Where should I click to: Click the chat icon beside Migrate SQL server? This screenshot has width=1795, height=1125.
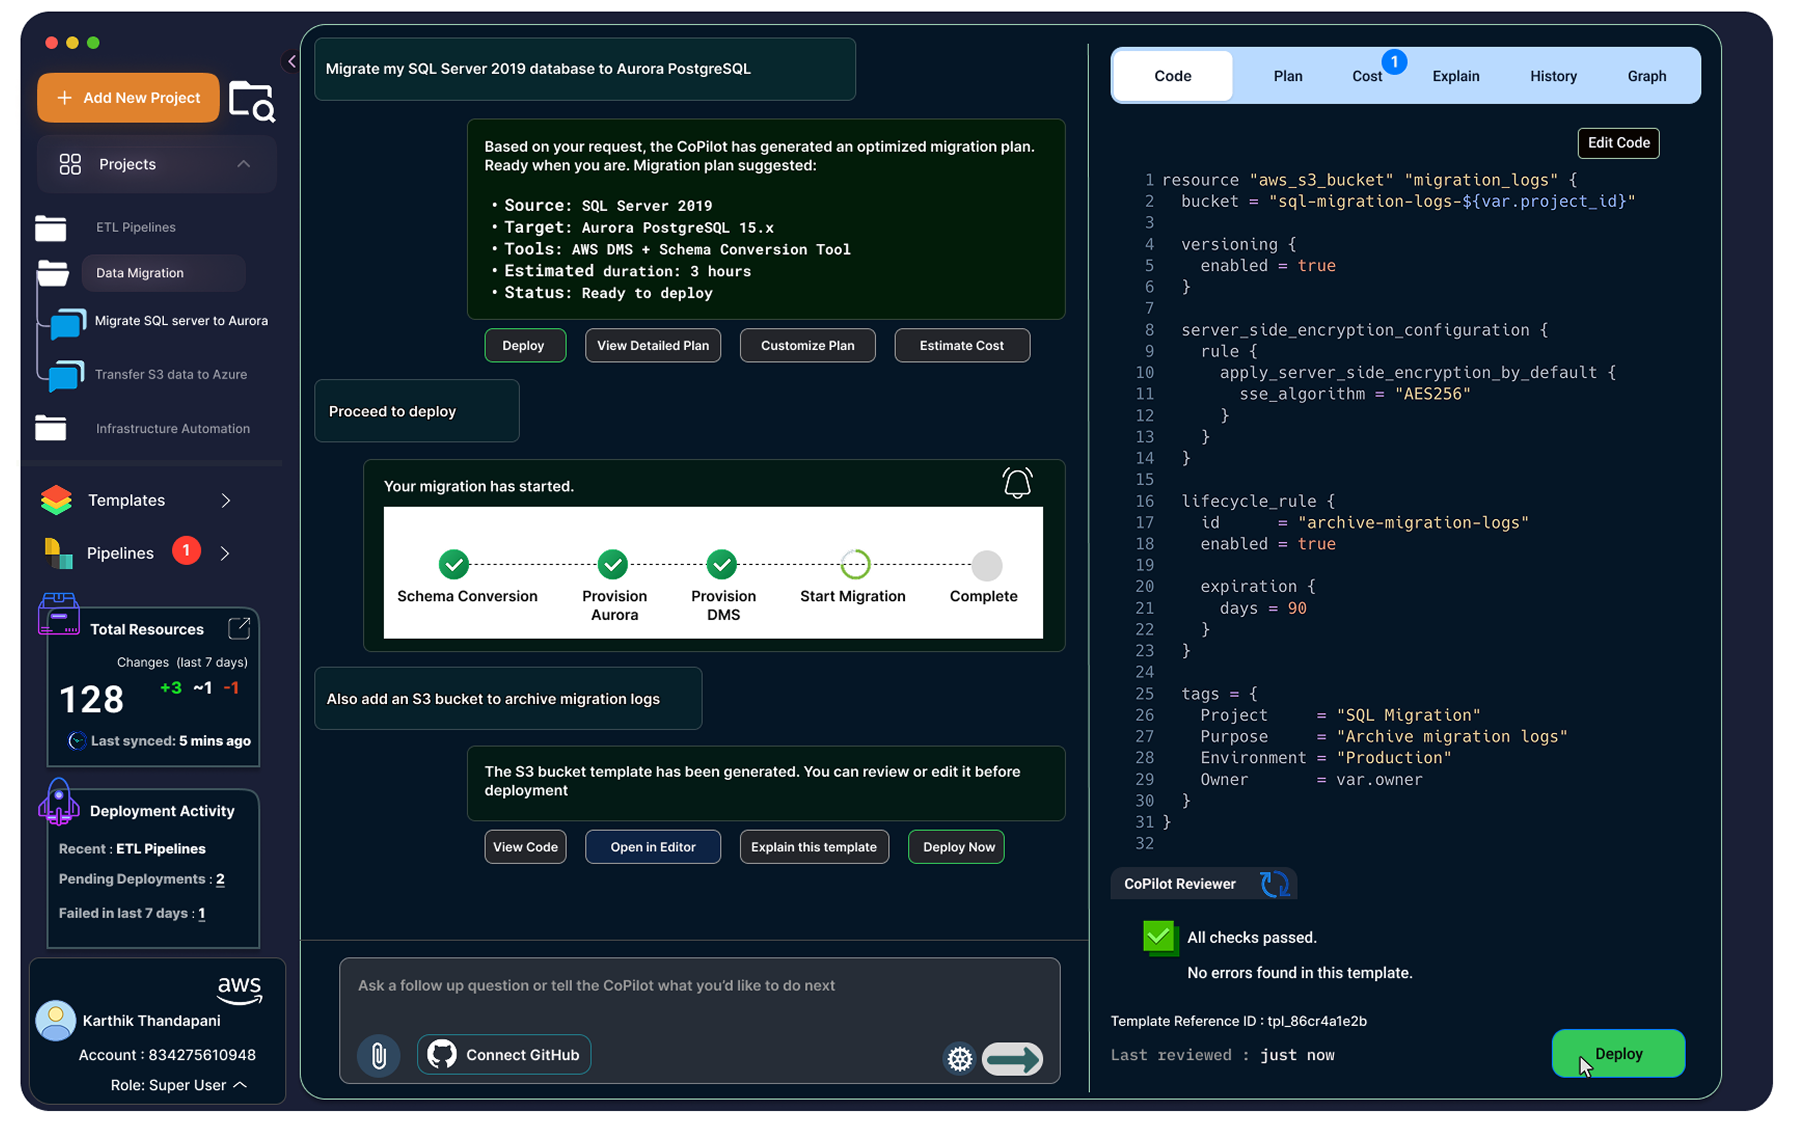tap(67, 323)
